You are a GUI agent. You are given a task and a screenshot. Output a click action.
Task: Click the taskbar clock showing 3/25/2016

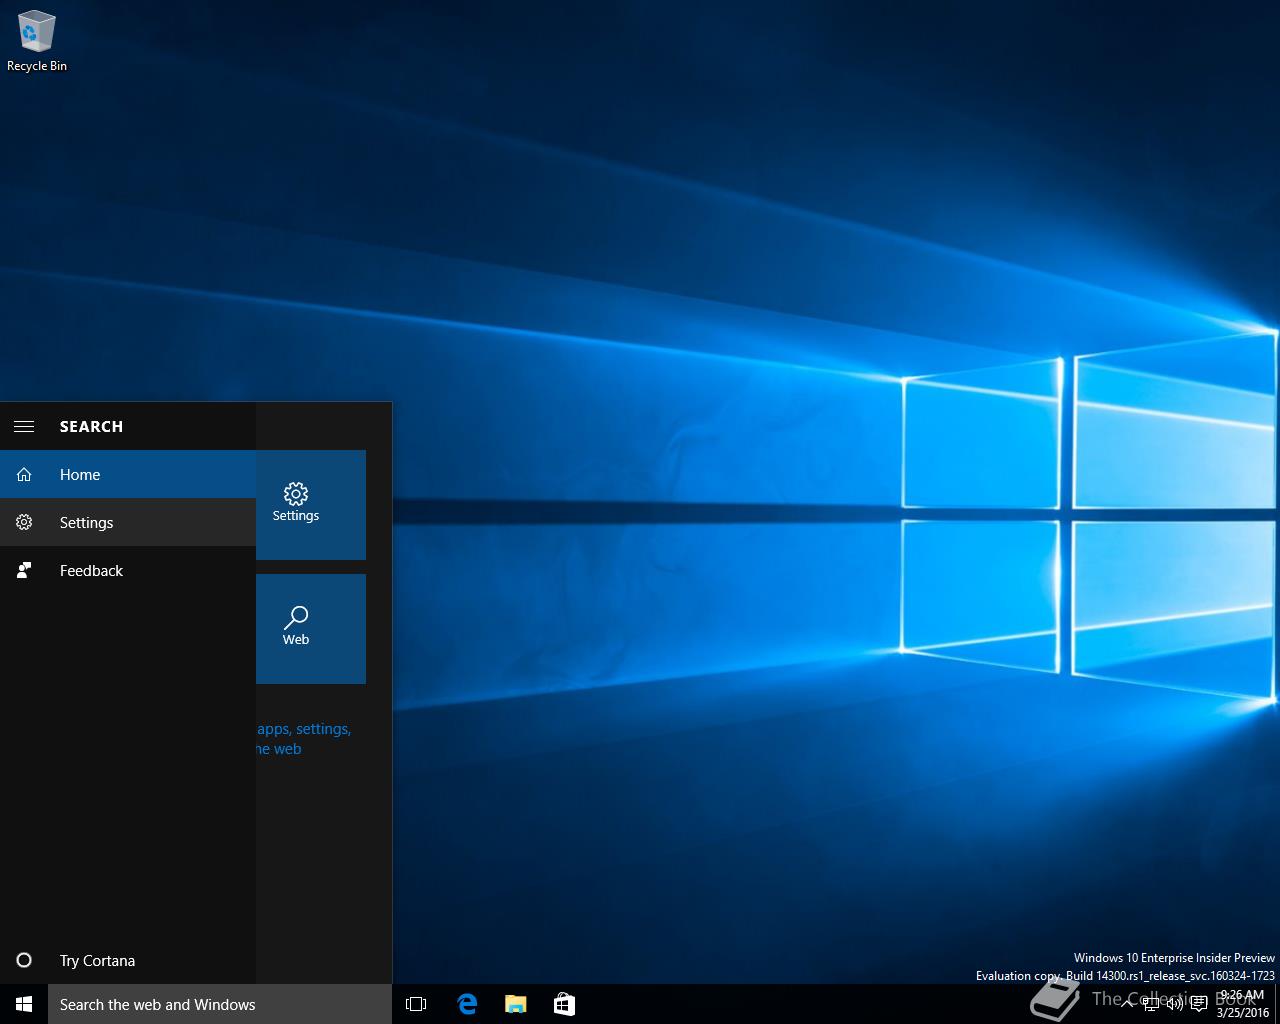coord(1243,1004)
